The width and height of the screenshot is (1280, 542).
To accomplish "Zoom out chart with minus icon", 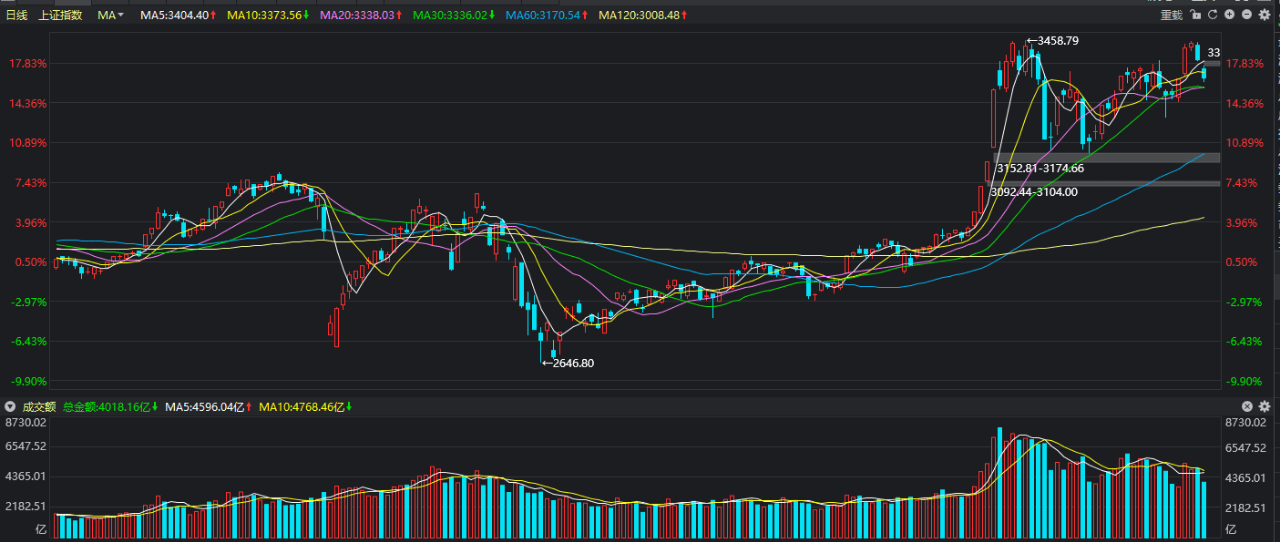I will point(1247,14).
